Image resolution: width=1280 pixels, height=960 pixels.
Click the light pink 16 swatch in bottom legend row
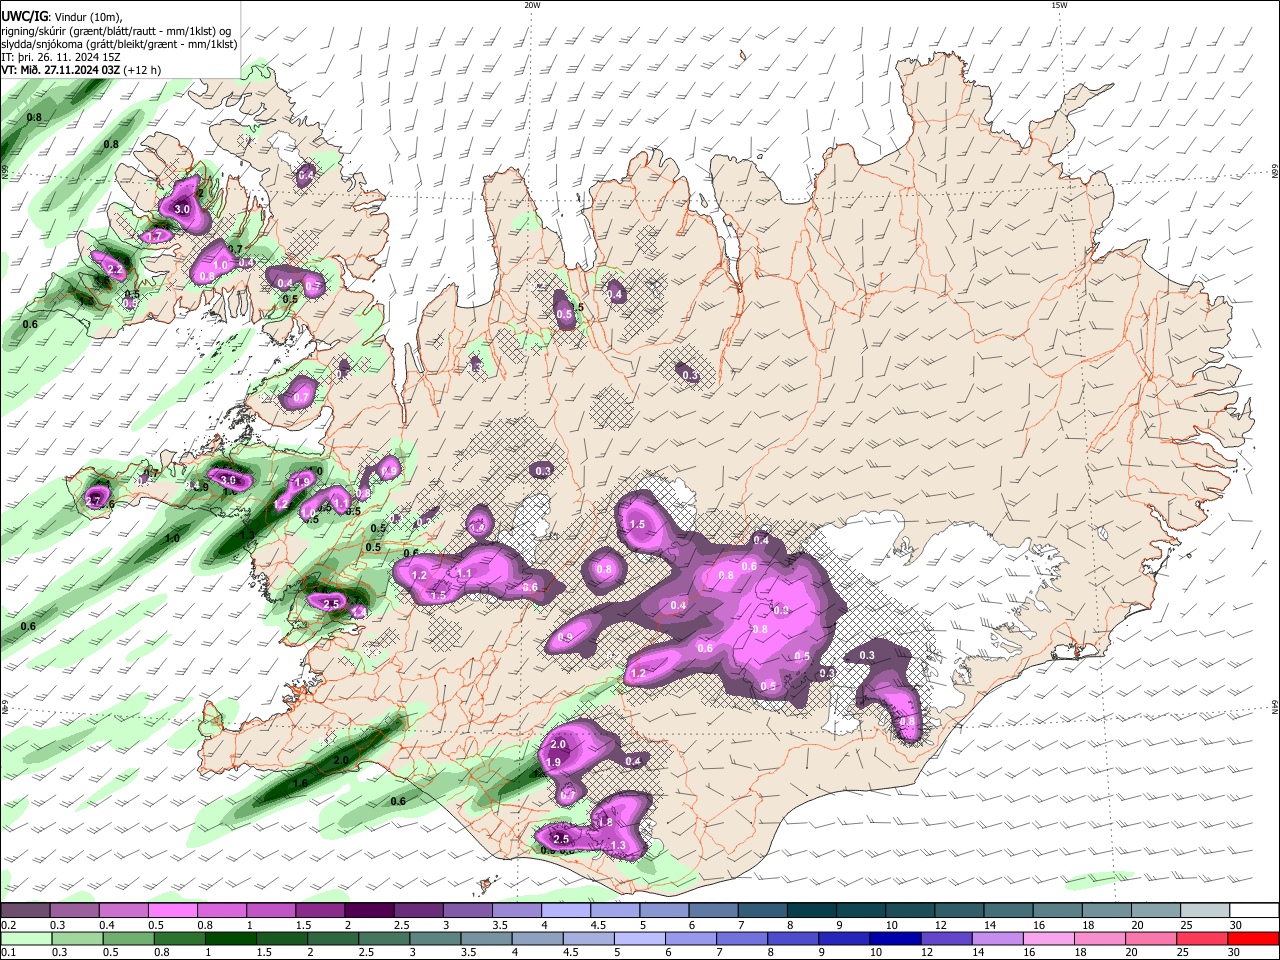[1046, 938]
